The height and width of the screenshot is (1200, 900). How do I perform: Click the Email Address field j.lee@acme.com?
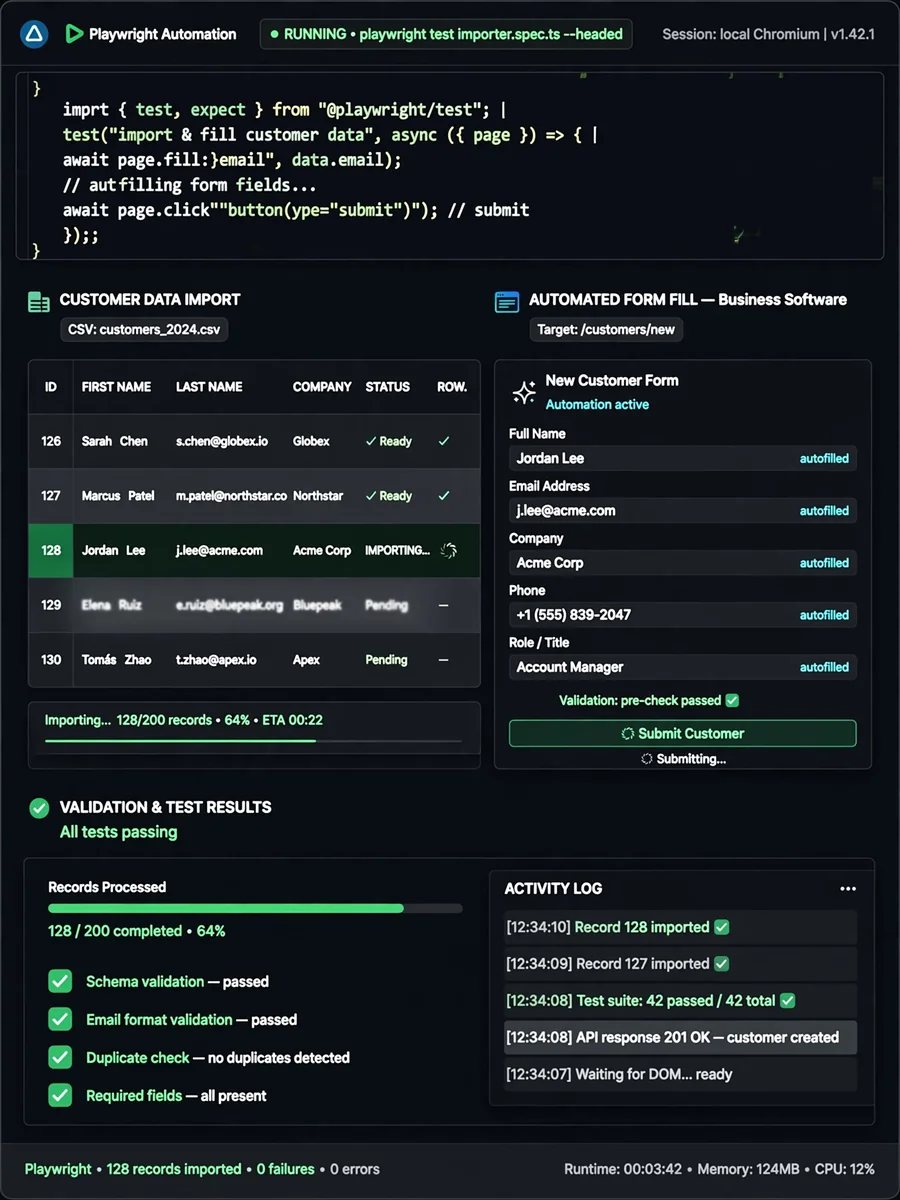(x=683, y=510)
